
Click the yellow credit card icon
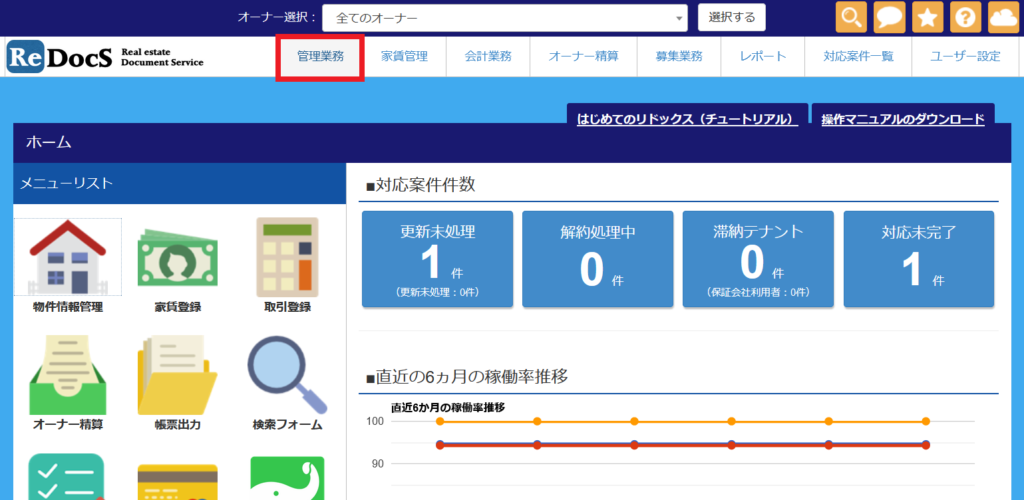point(177,482)
